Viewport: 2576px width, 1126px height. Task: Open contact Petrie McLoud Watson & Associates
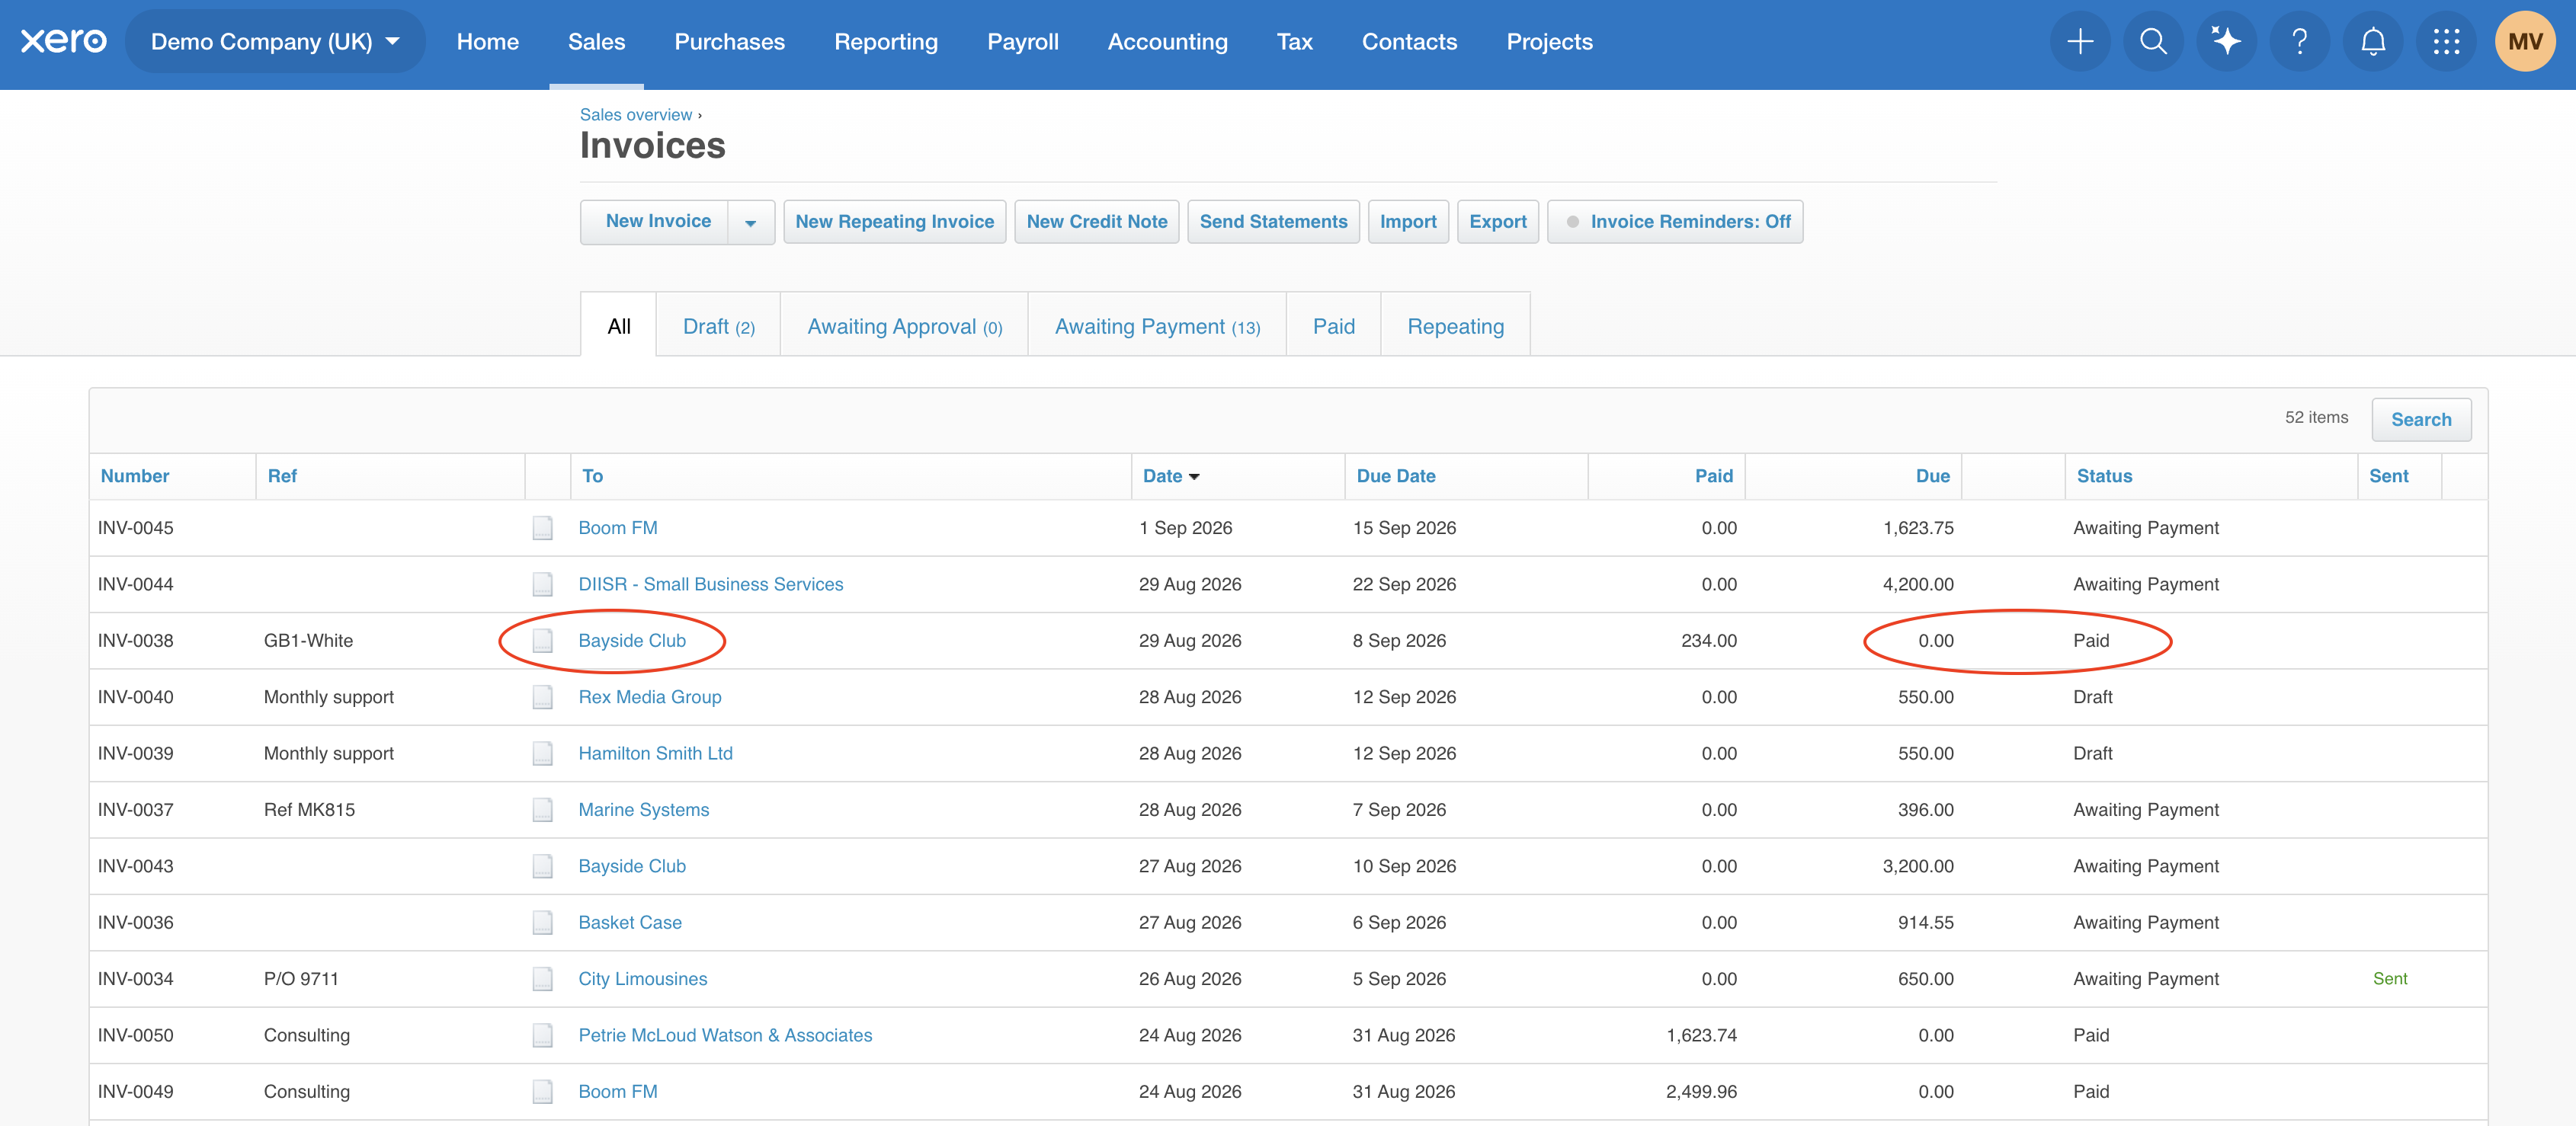pos(725,1035)
